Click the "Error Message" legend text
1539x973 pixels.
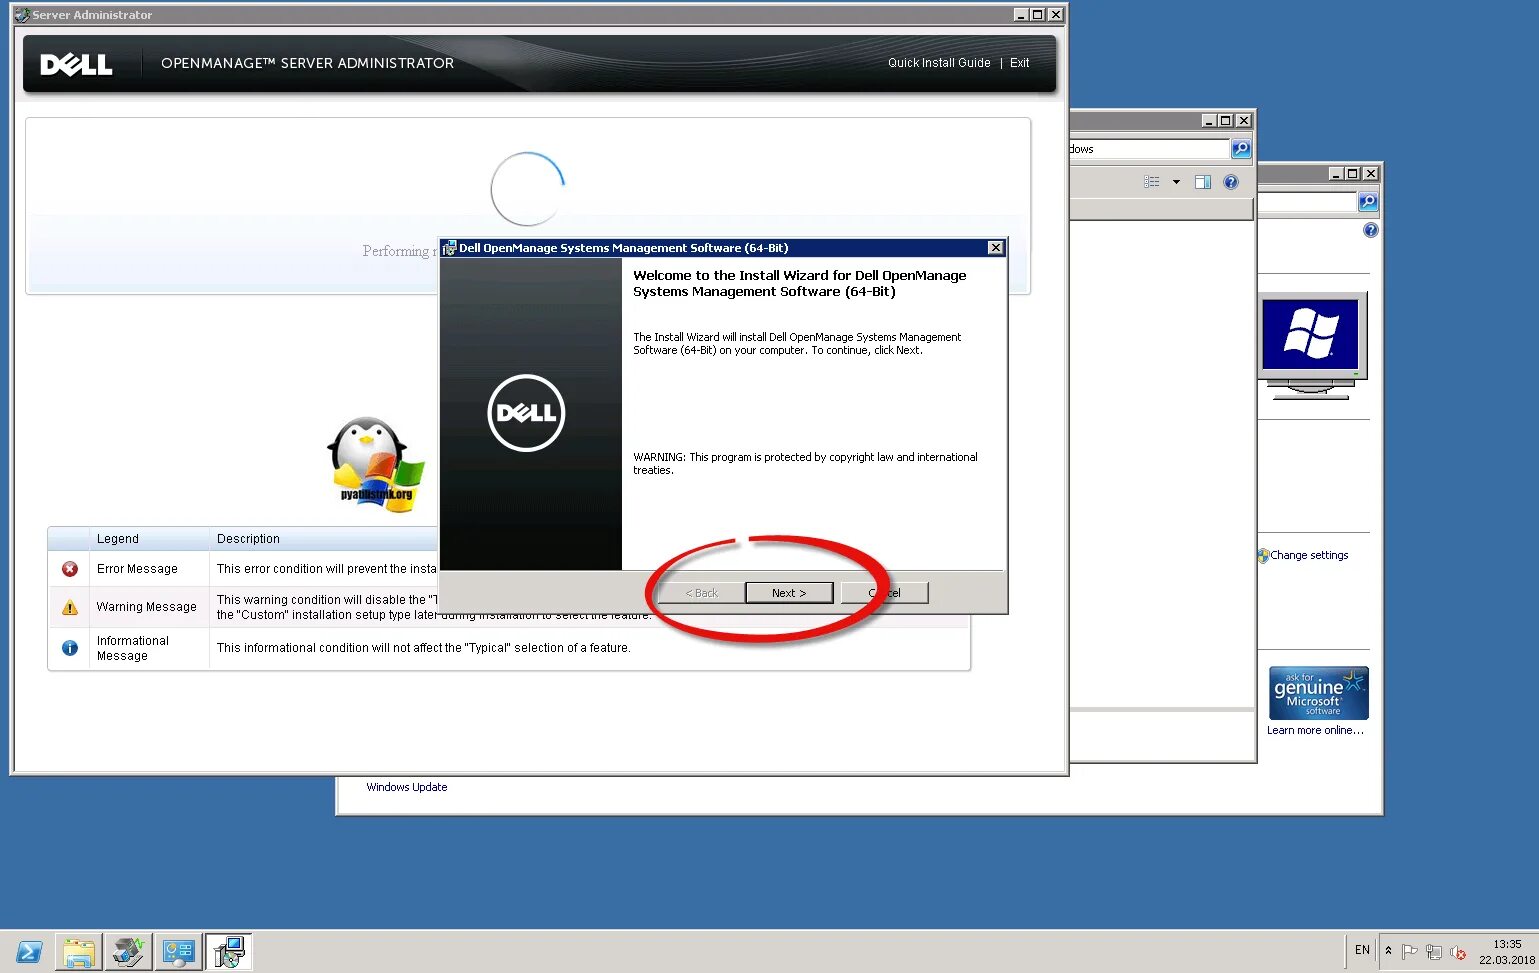coord(137,569)
